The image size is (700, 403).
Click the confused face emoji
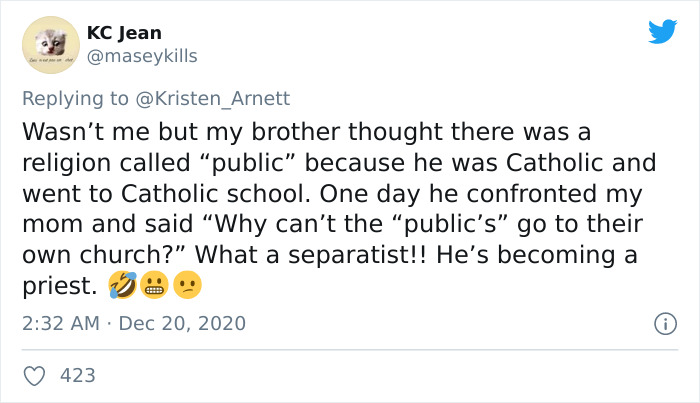187,286
